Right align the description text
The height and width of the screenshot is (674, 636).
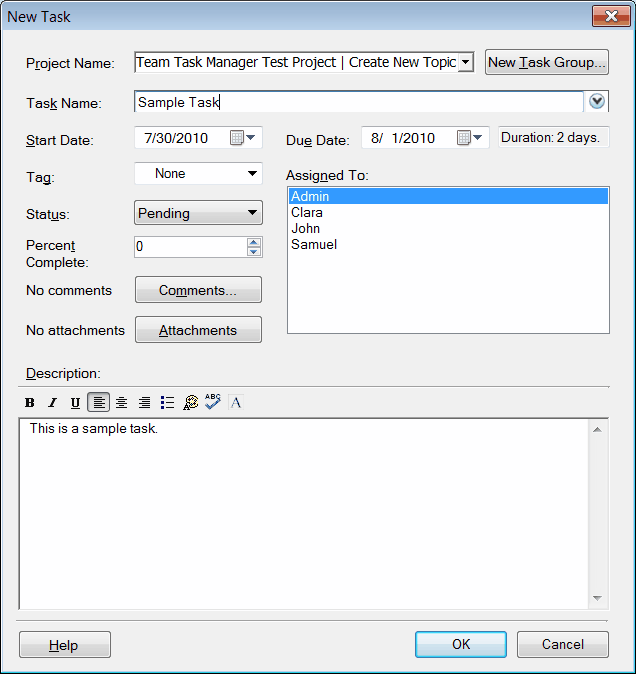tap(144, 403)
